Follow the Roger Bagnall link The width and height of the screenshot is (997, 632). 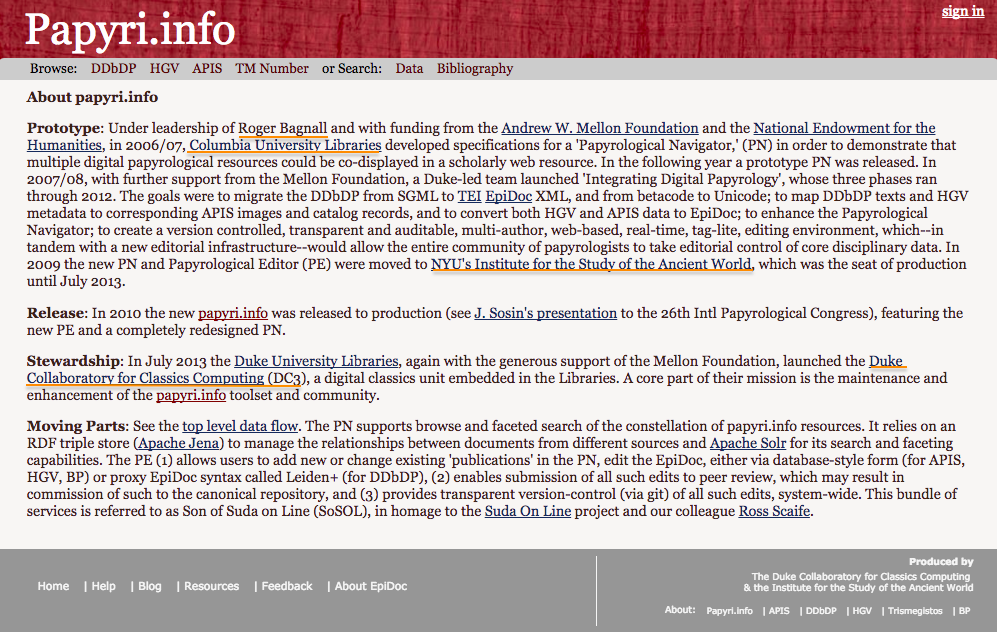click(282, 128)
